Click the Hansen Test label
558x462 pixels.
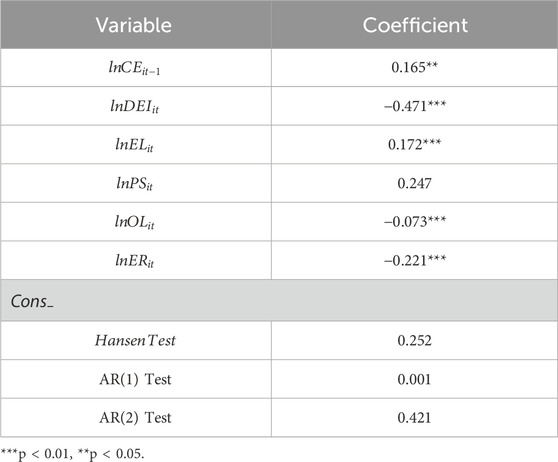pos(135,340)
